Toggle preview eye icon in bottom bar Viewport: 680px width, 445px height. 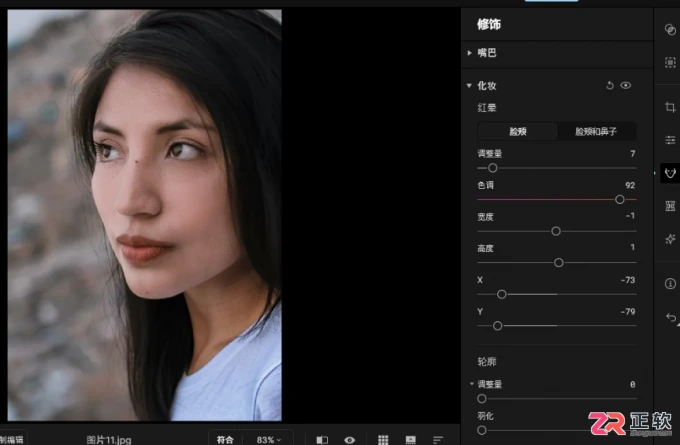(350, 440)
